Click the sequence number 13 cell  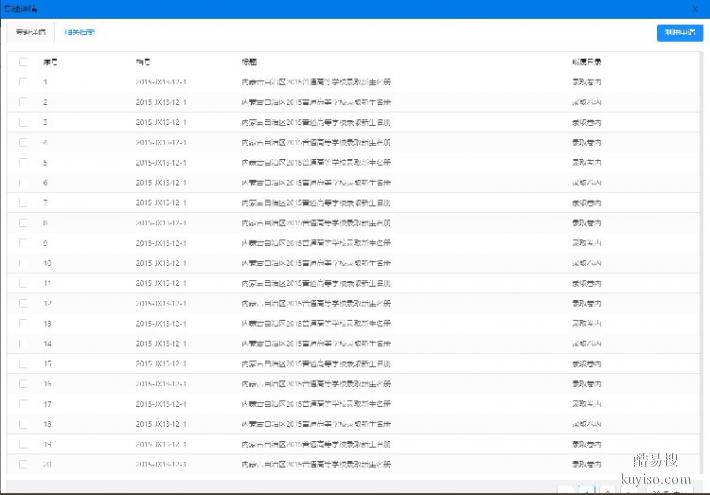pyautogui.click(x=47, y=323)
